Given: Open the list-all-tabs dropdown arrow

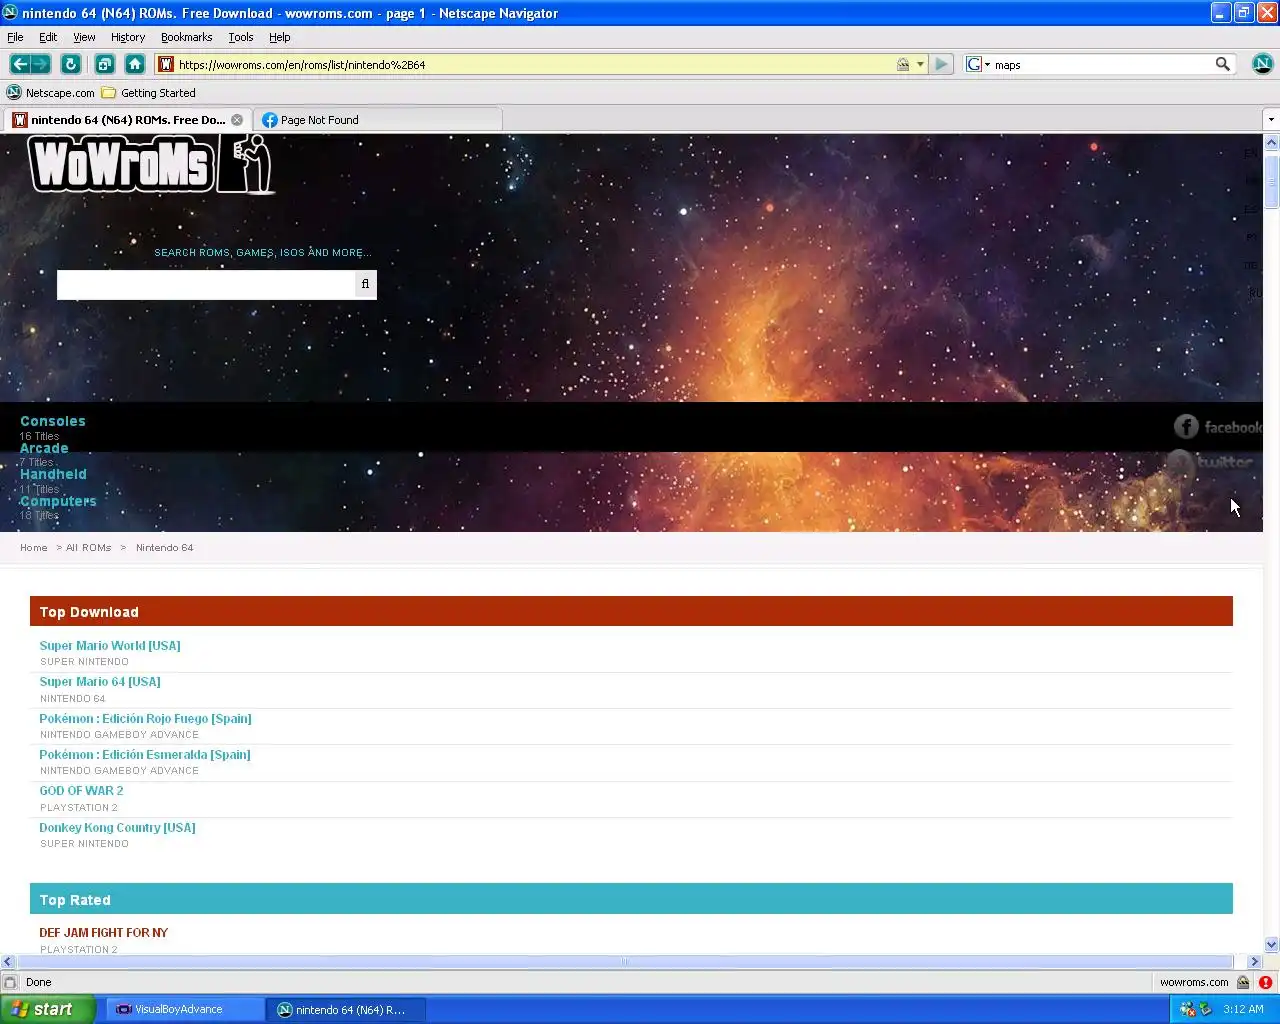Looking at the screenshot, I should pos(1271,120).
